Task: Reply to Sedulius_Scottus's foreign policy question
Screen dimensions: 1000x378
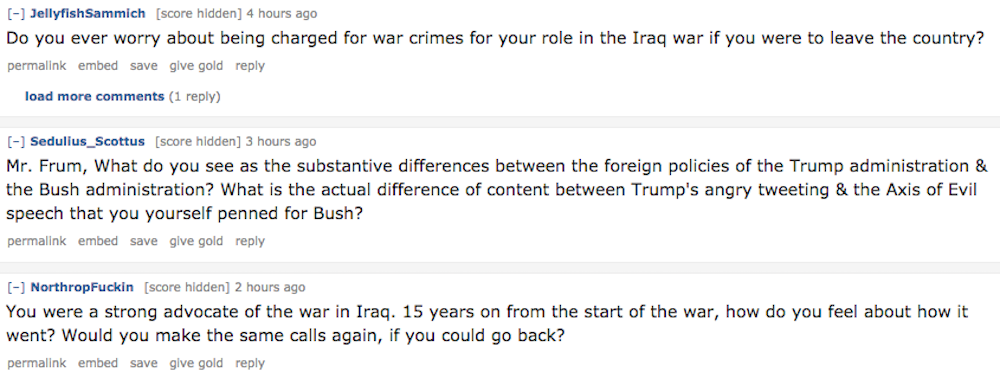Action: coord(249,241)
